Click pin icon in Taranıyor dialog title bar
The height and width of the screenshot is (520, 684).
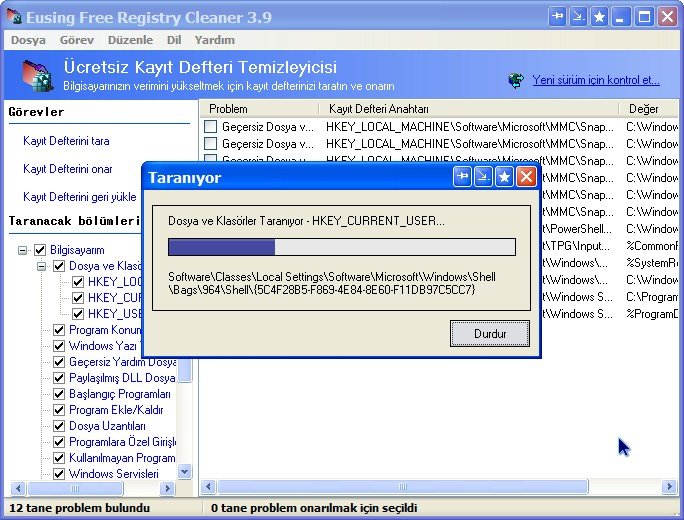(462, 177)
